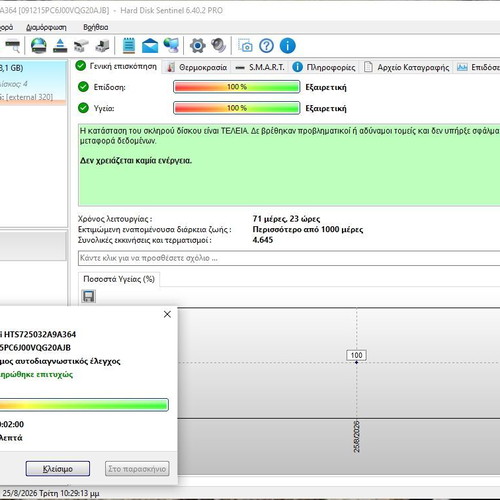Screen dimensions: 500x500
Task: Click the comment input field
Action: pyautogui.click(x=289, y=258)
